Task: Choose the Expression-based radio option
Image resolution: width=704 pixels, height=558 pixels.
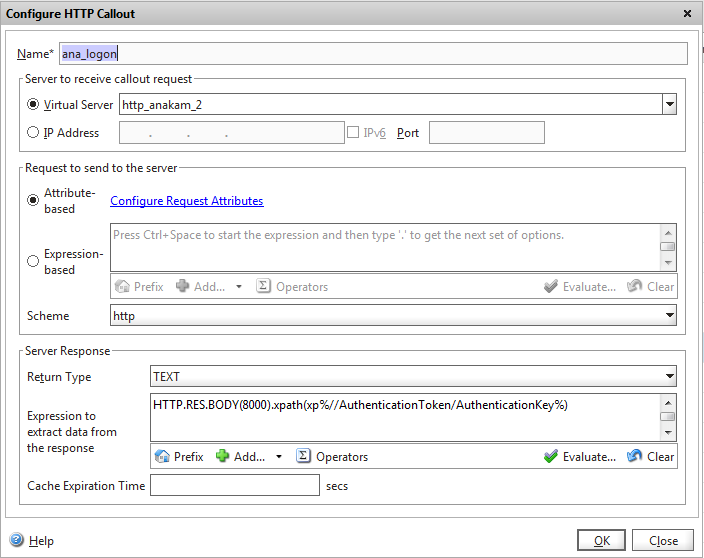Action: (x=34, y=262)
